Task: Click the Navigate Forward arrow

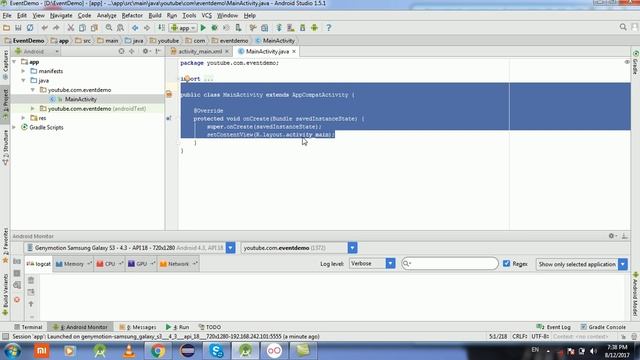Action: [x=147, y=28]
